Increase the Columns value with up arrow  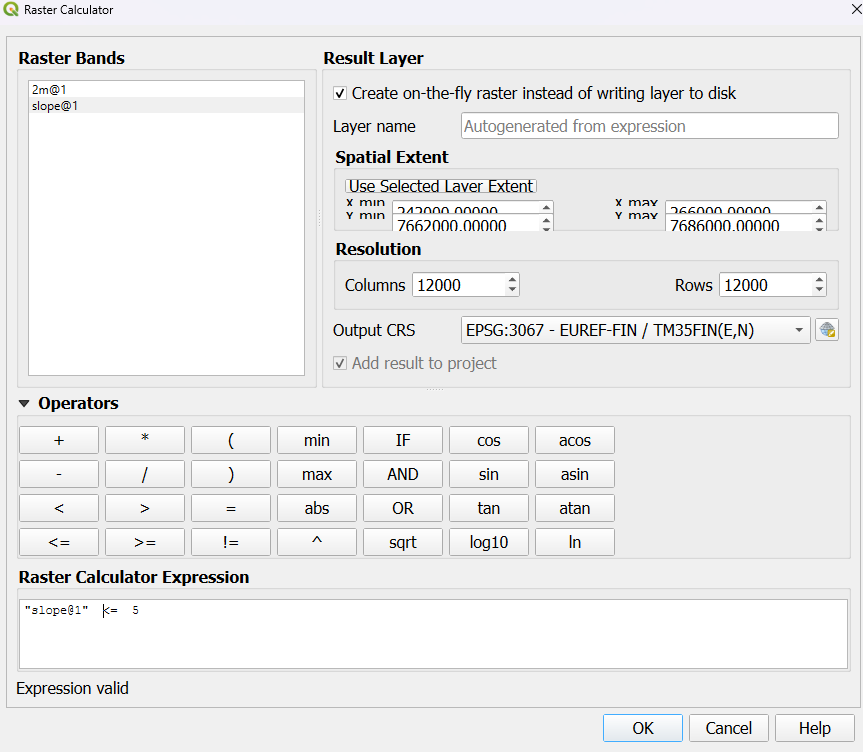[512, 280]
